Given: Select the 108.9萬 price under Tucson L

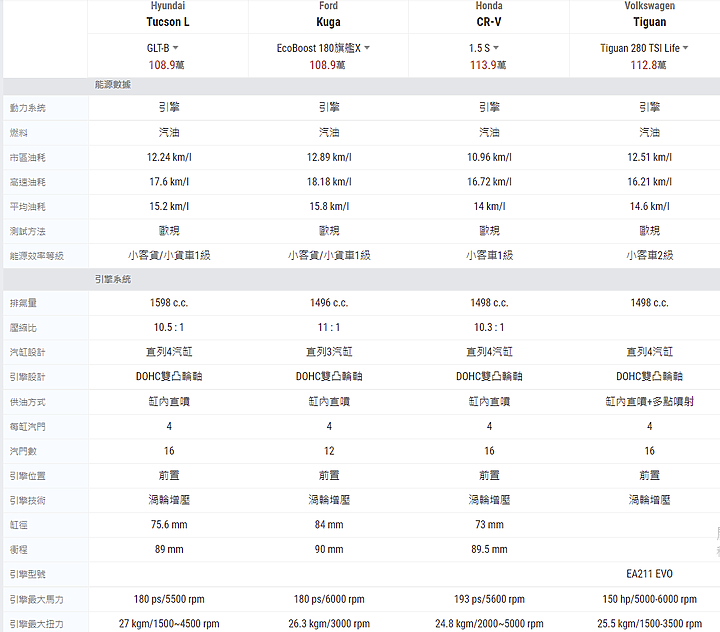Looking at the screenshot, I should pyautogui.click(x=166, y=65).
